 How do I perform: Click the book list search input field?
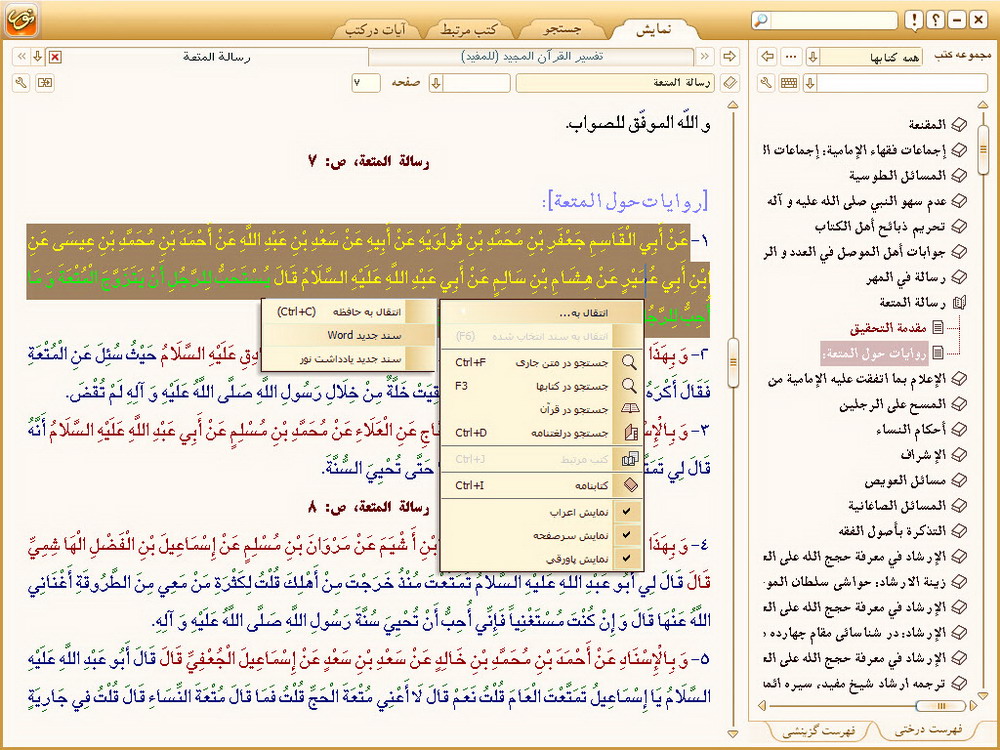[902, 83]
